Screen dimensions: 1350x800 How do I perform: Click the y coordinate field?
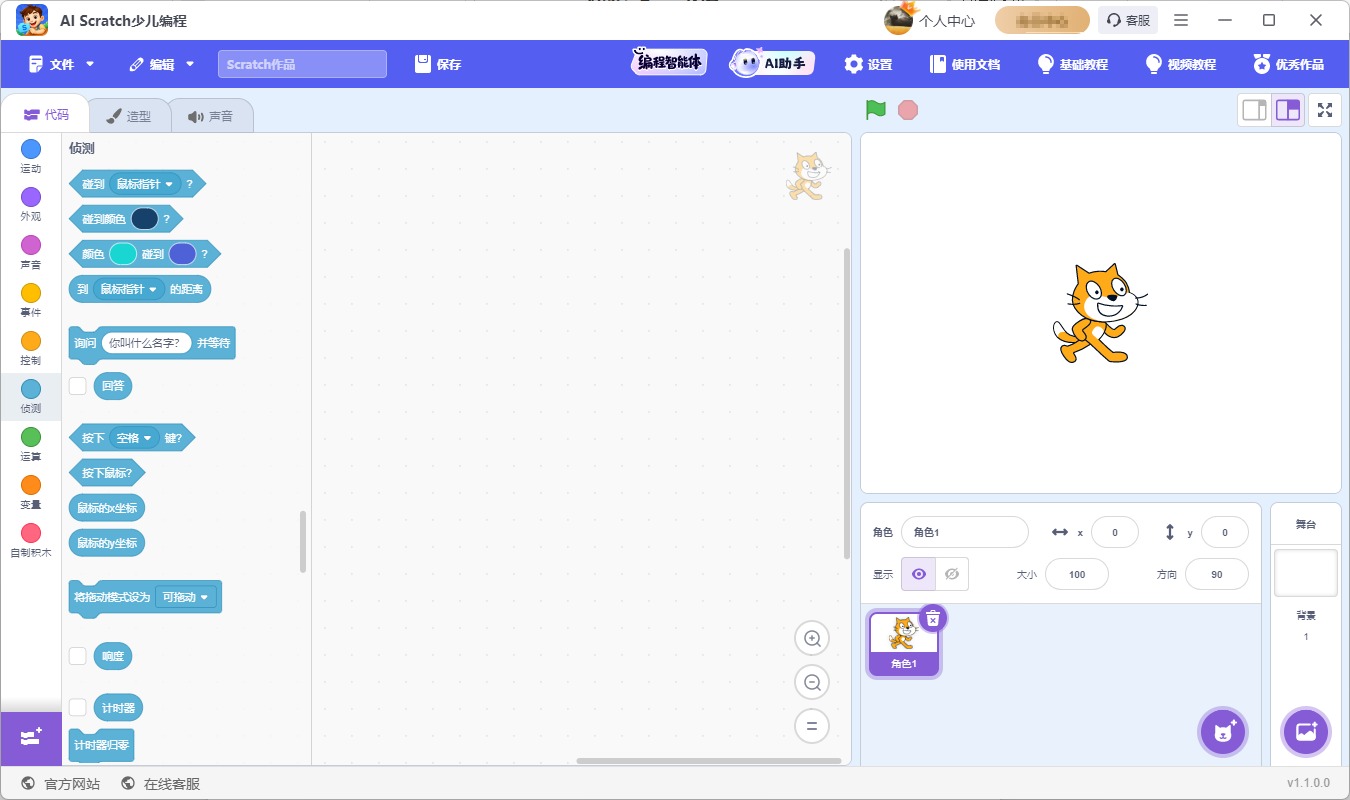point(1225,532)
